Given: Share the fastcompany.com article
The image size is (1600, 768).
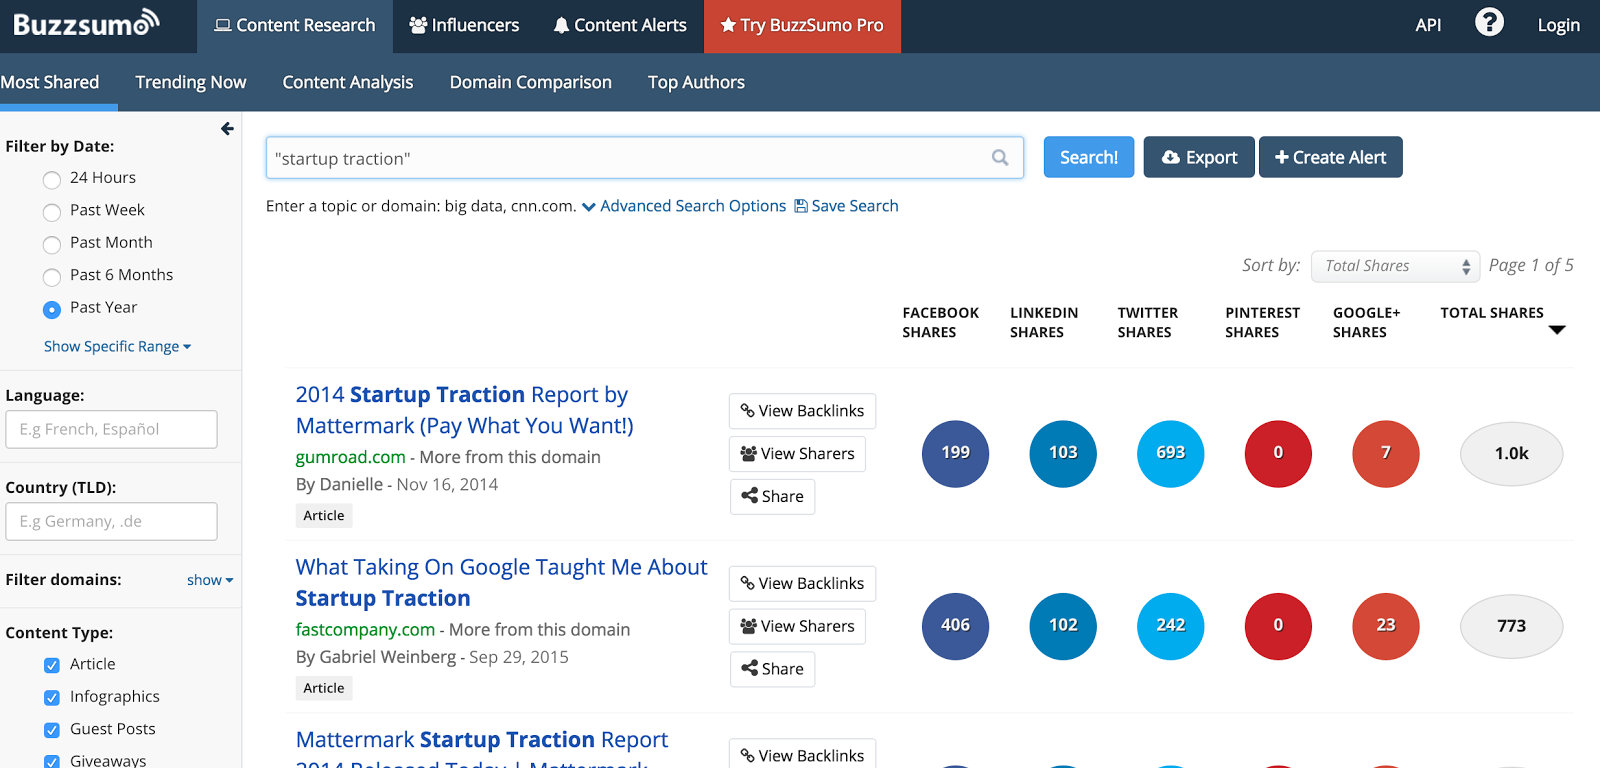Looking at the screenshot, I should click(x=772, y=669).
